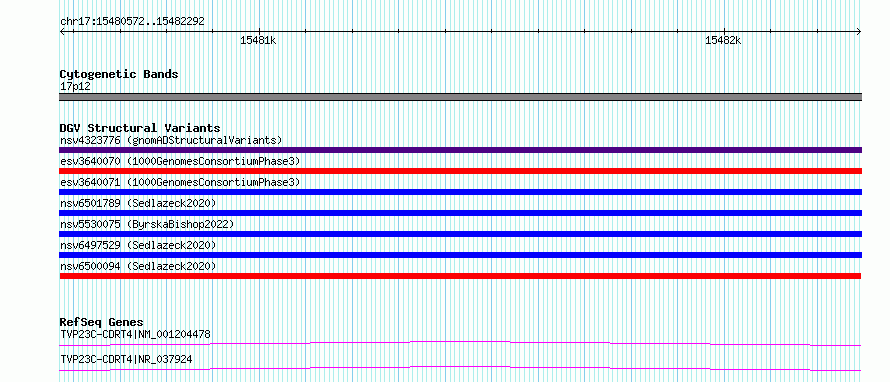This screenshot has height=382, width=890.
Task: Click the purple nsv4323776 variant bar
Action: click(460, 150)
